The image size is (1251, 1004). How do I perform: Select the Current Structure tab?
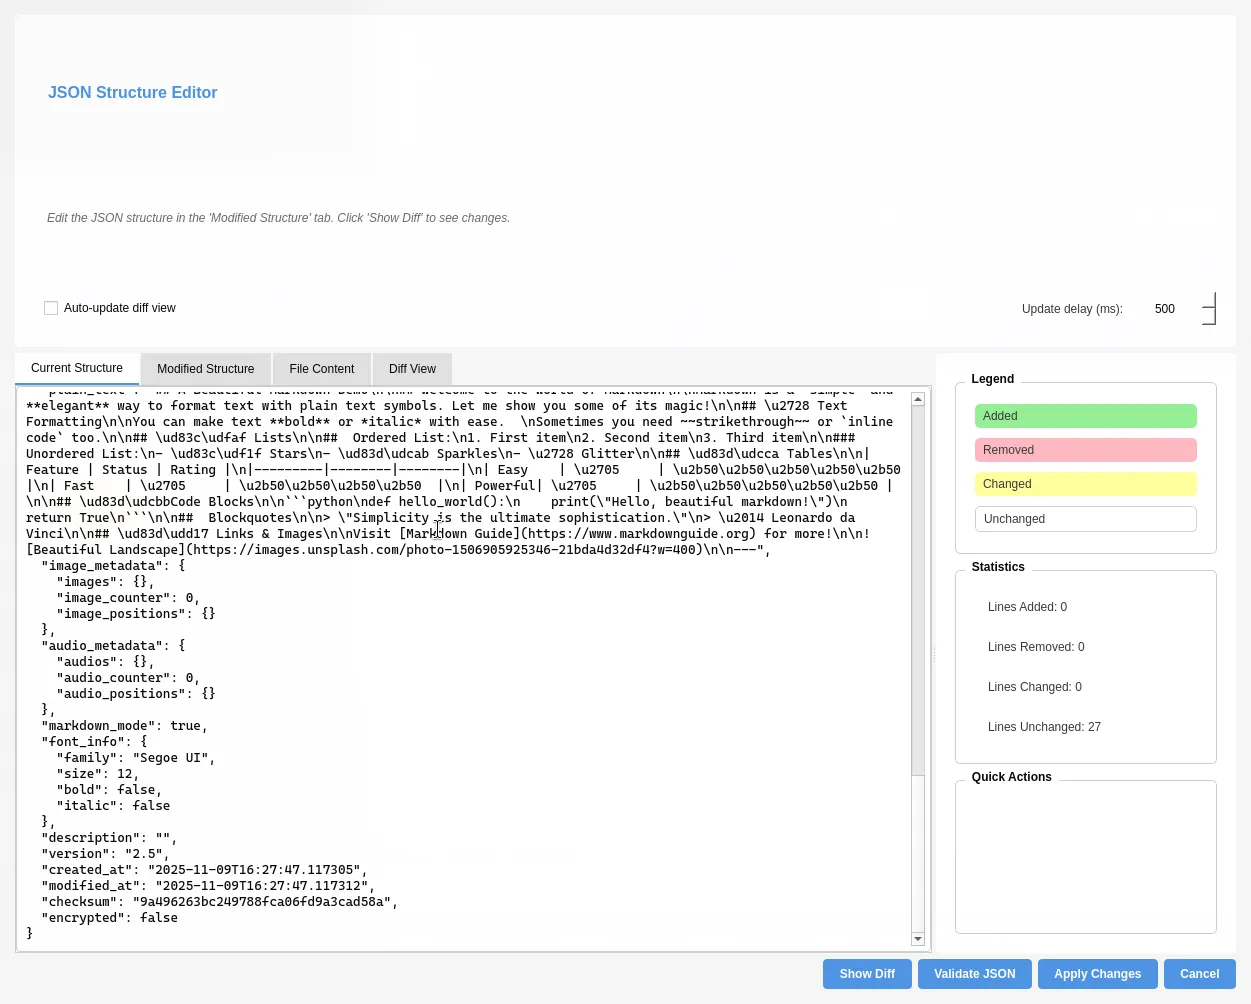(x=77, y=368)
